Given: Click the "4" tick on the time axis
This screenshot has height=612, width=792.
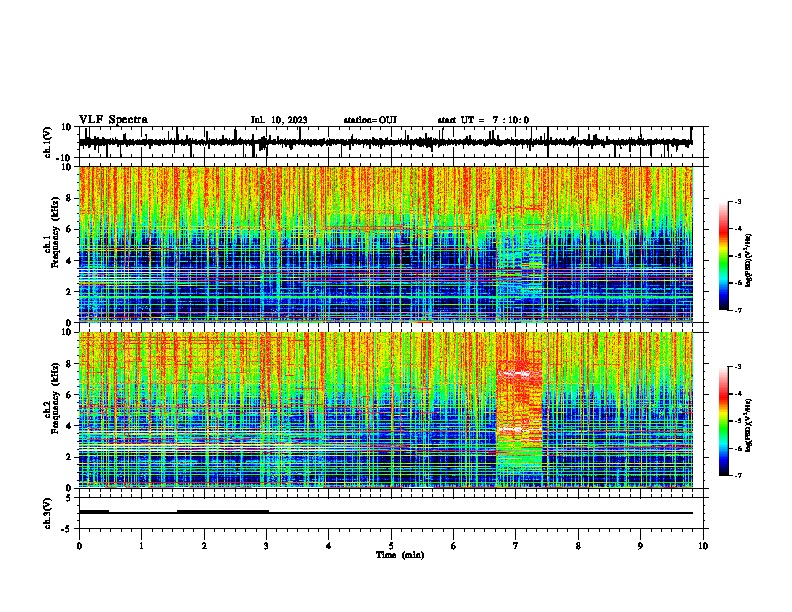Looking at the screenshot, I should (329, 546).
